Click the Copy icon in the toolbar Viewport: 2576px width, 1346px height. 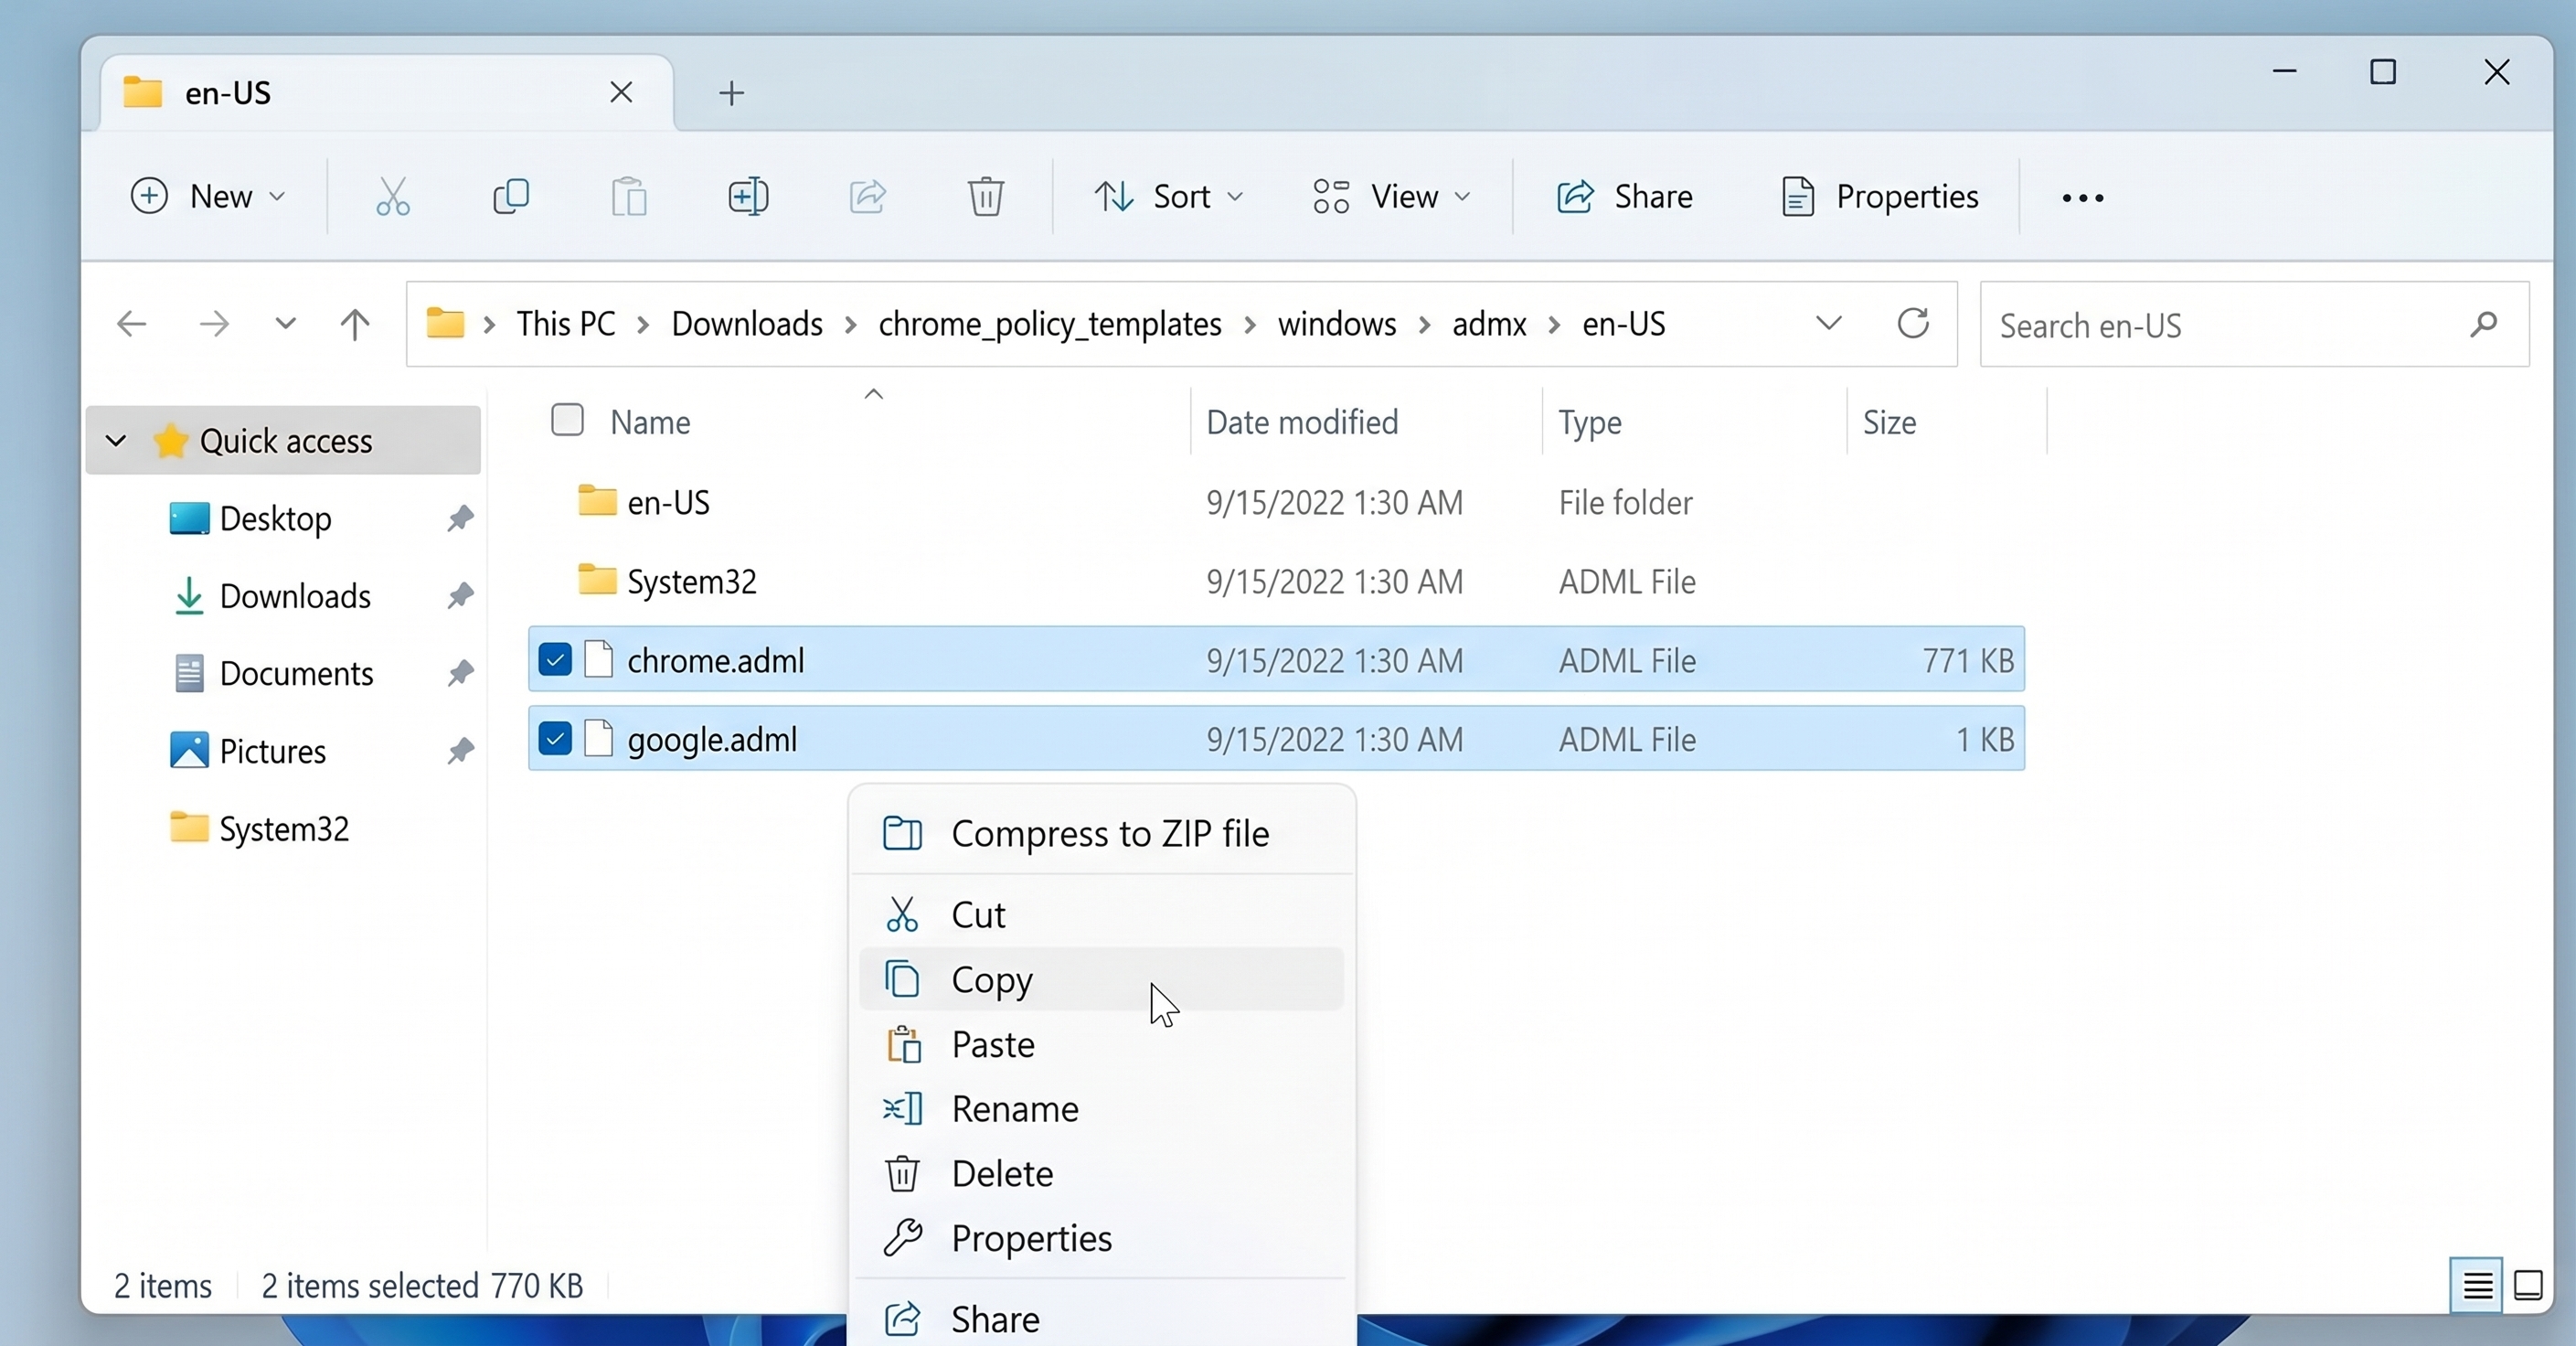click(x=511, y=196)
